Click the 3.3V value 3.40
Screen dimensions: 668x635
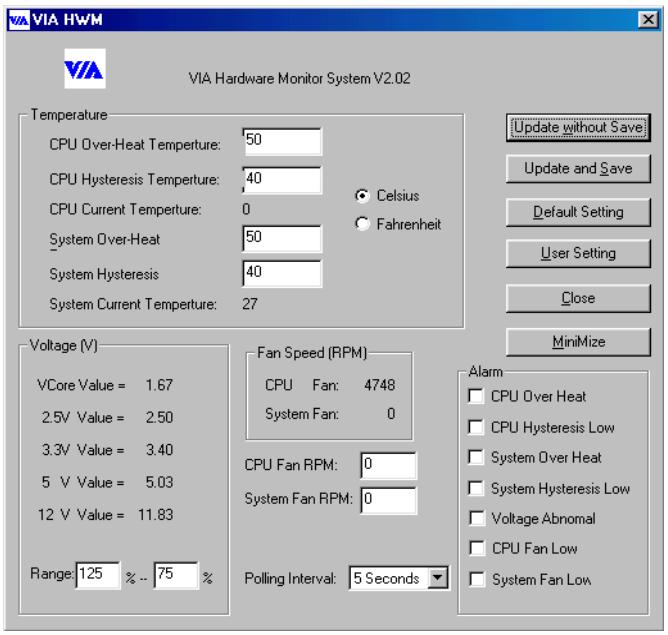(159, 450)
